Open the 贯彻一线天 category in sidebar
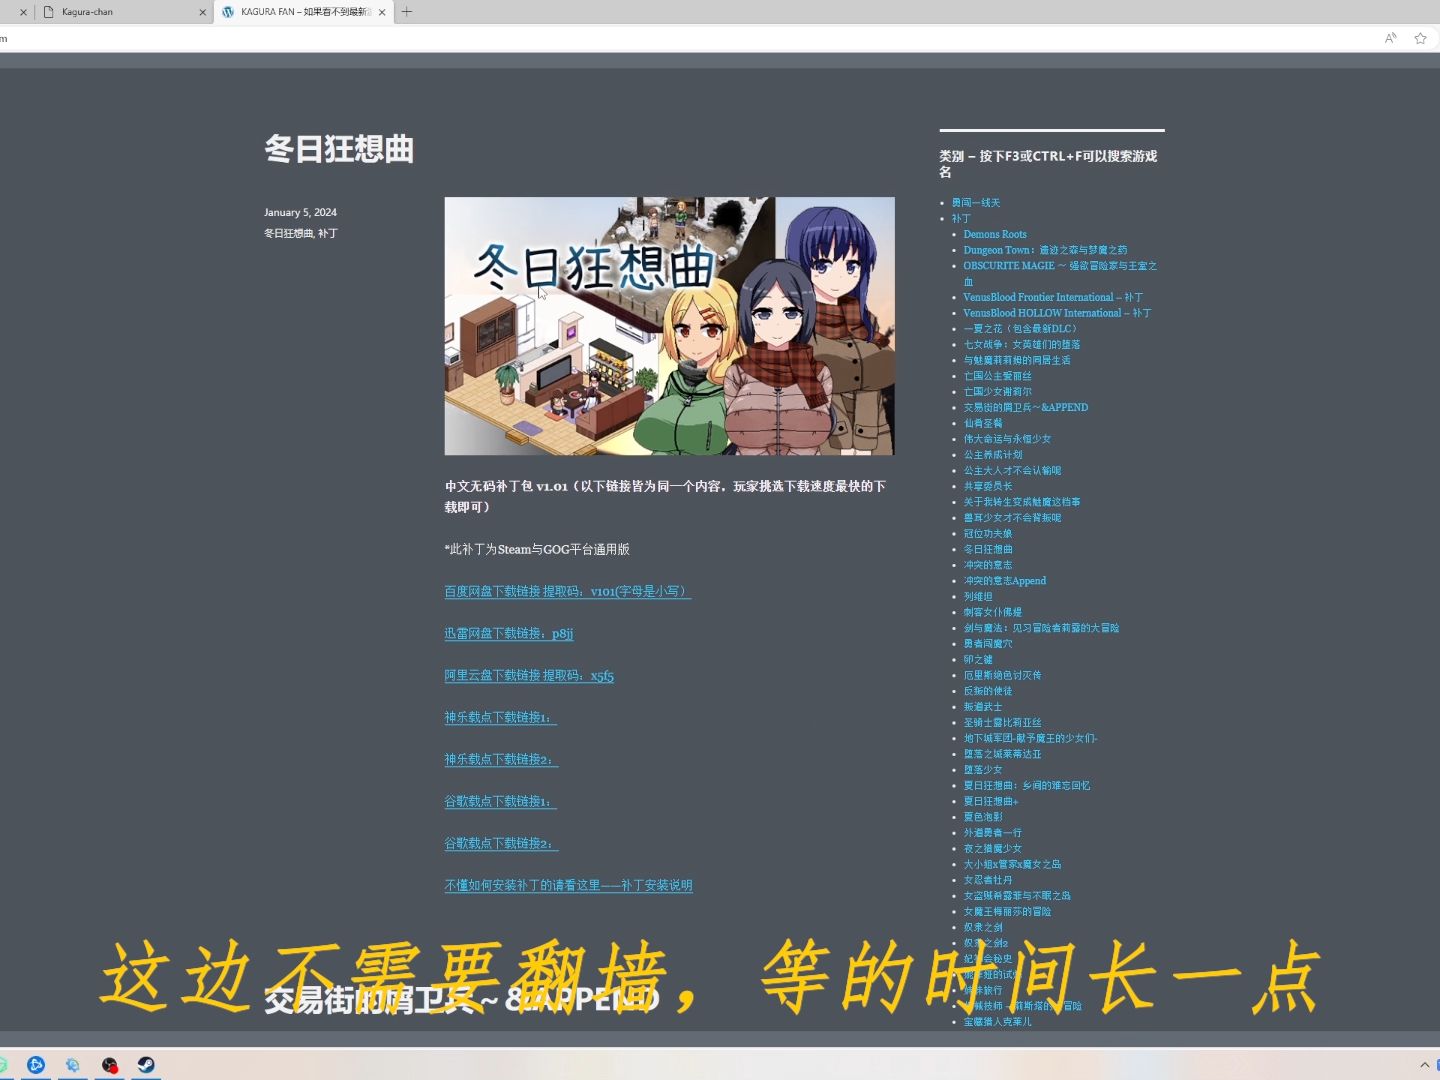Screen dimensions: 1440x1080 975,203
